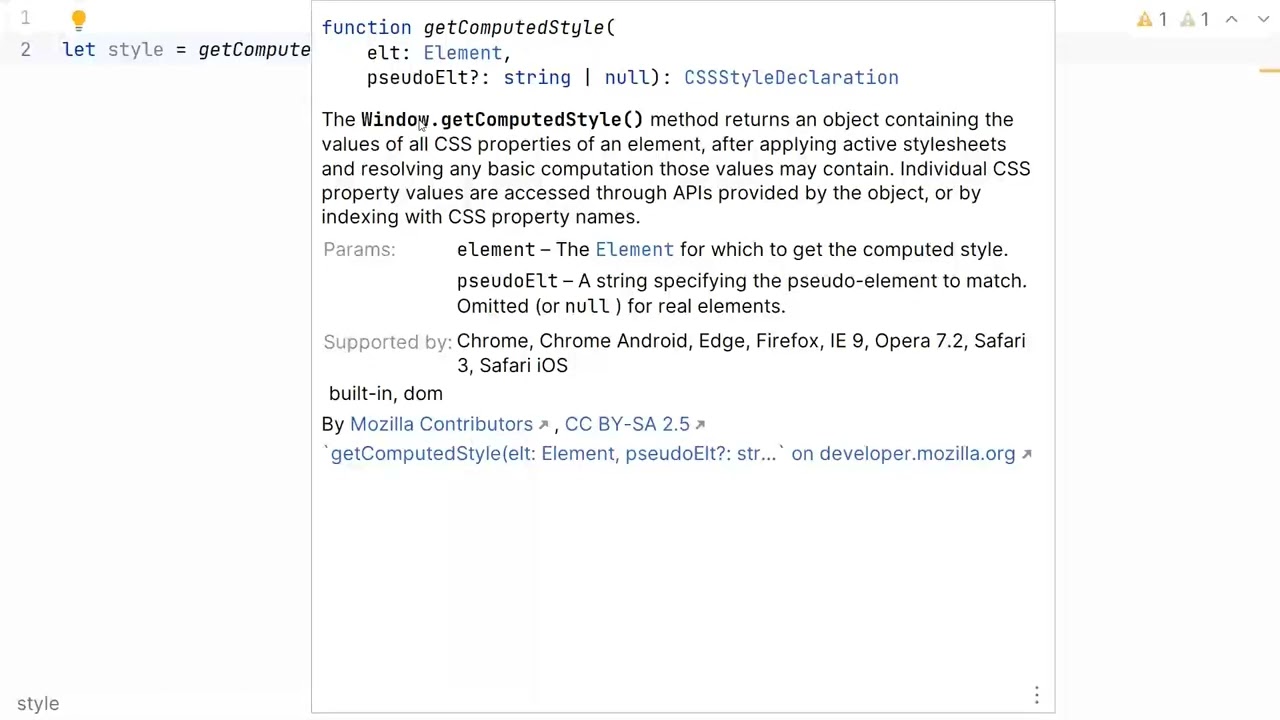Viewport: 1280px width, 720px height.
Task: Open the CC BY-SA 2.5 license link
Action: (x=627, y=424)
